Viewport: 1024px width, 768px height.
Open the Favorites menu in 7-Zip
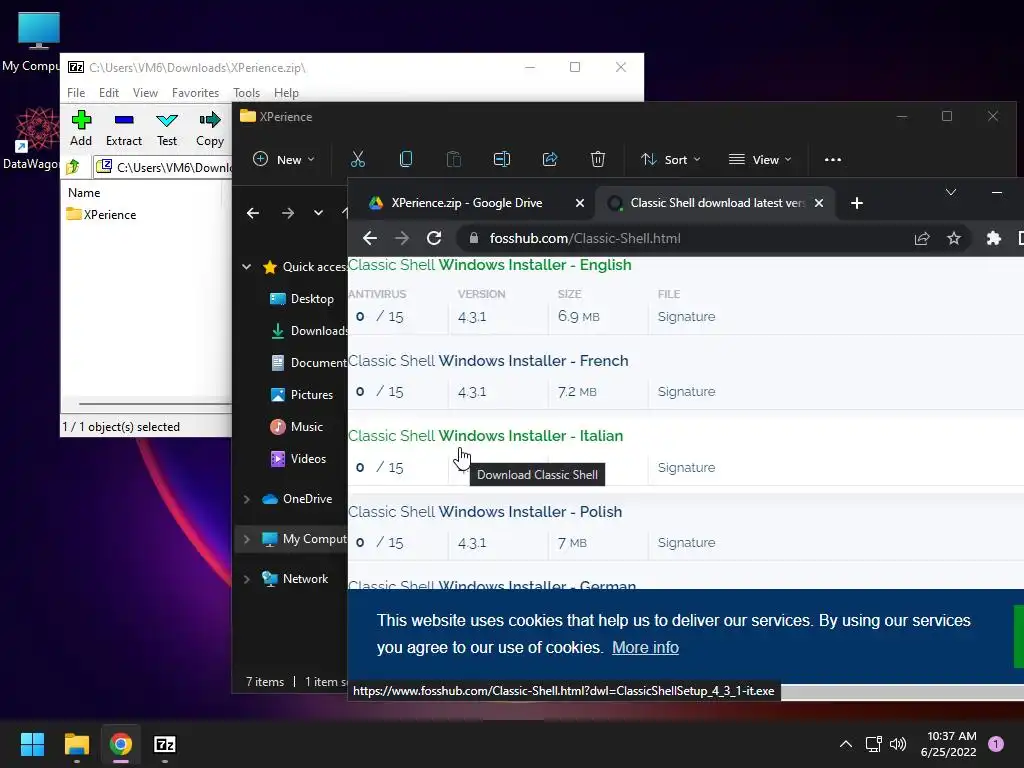tap(195, 93)
